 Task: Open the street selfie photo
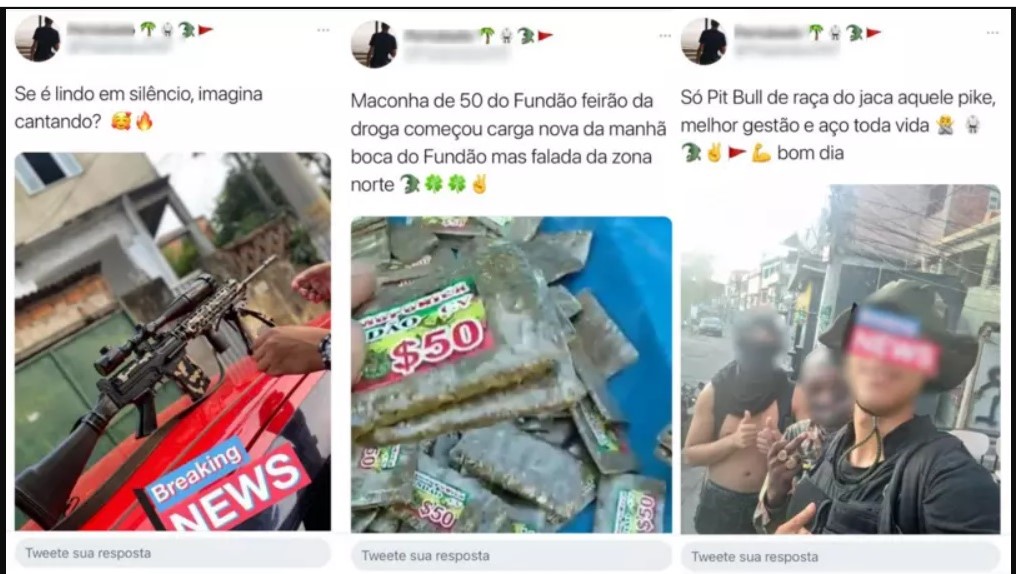click(x=840, y=359)
